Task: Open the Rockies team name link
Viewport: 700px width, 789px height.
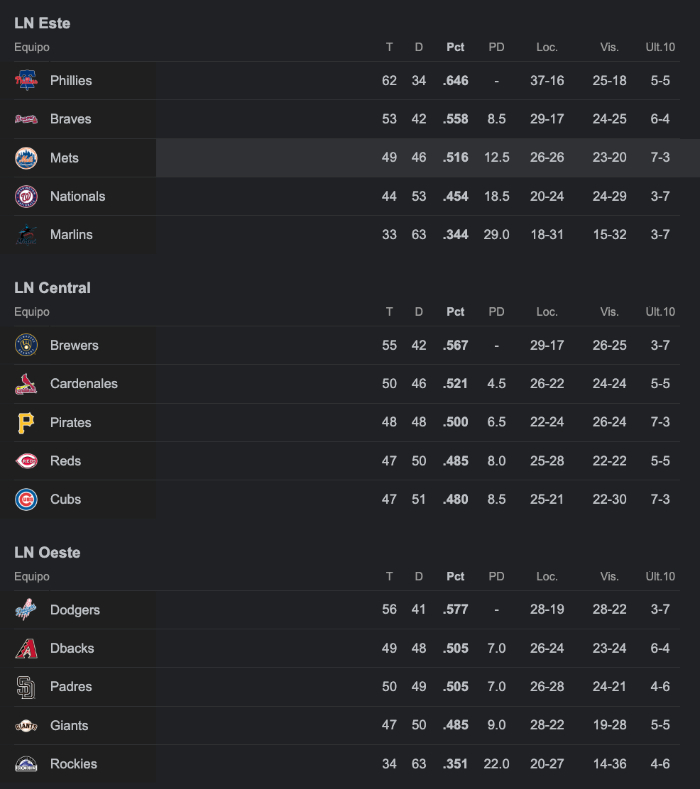Action: (x=73, y=764)
